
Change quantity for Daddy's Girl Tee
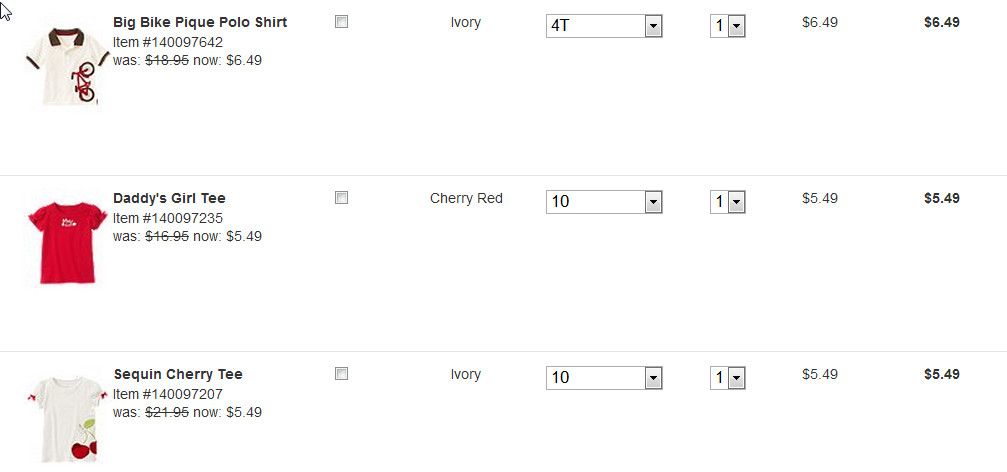pos(728,202)
